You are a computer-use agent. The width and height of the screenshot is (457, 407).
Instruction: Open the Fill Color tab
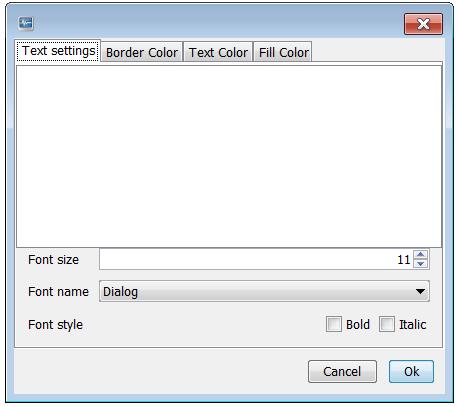pyautogui.click(x=283, y=52)
